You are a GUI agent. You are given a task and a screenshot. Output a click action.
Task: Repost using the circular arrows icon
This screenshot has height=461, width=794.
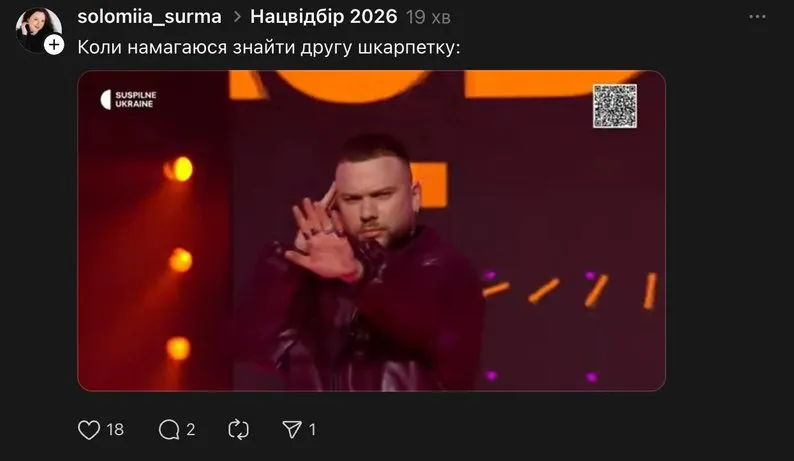pos(238,430)
